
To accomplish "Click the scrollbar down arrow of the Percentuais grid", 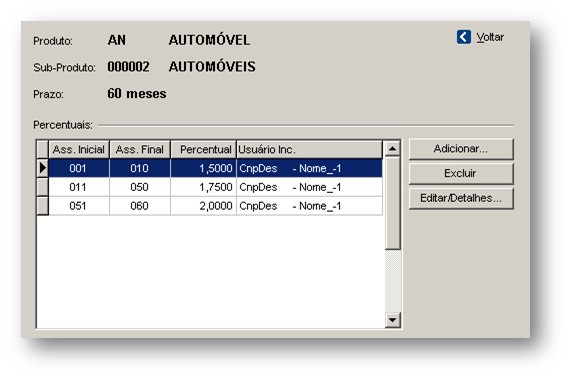I will 393,320.
